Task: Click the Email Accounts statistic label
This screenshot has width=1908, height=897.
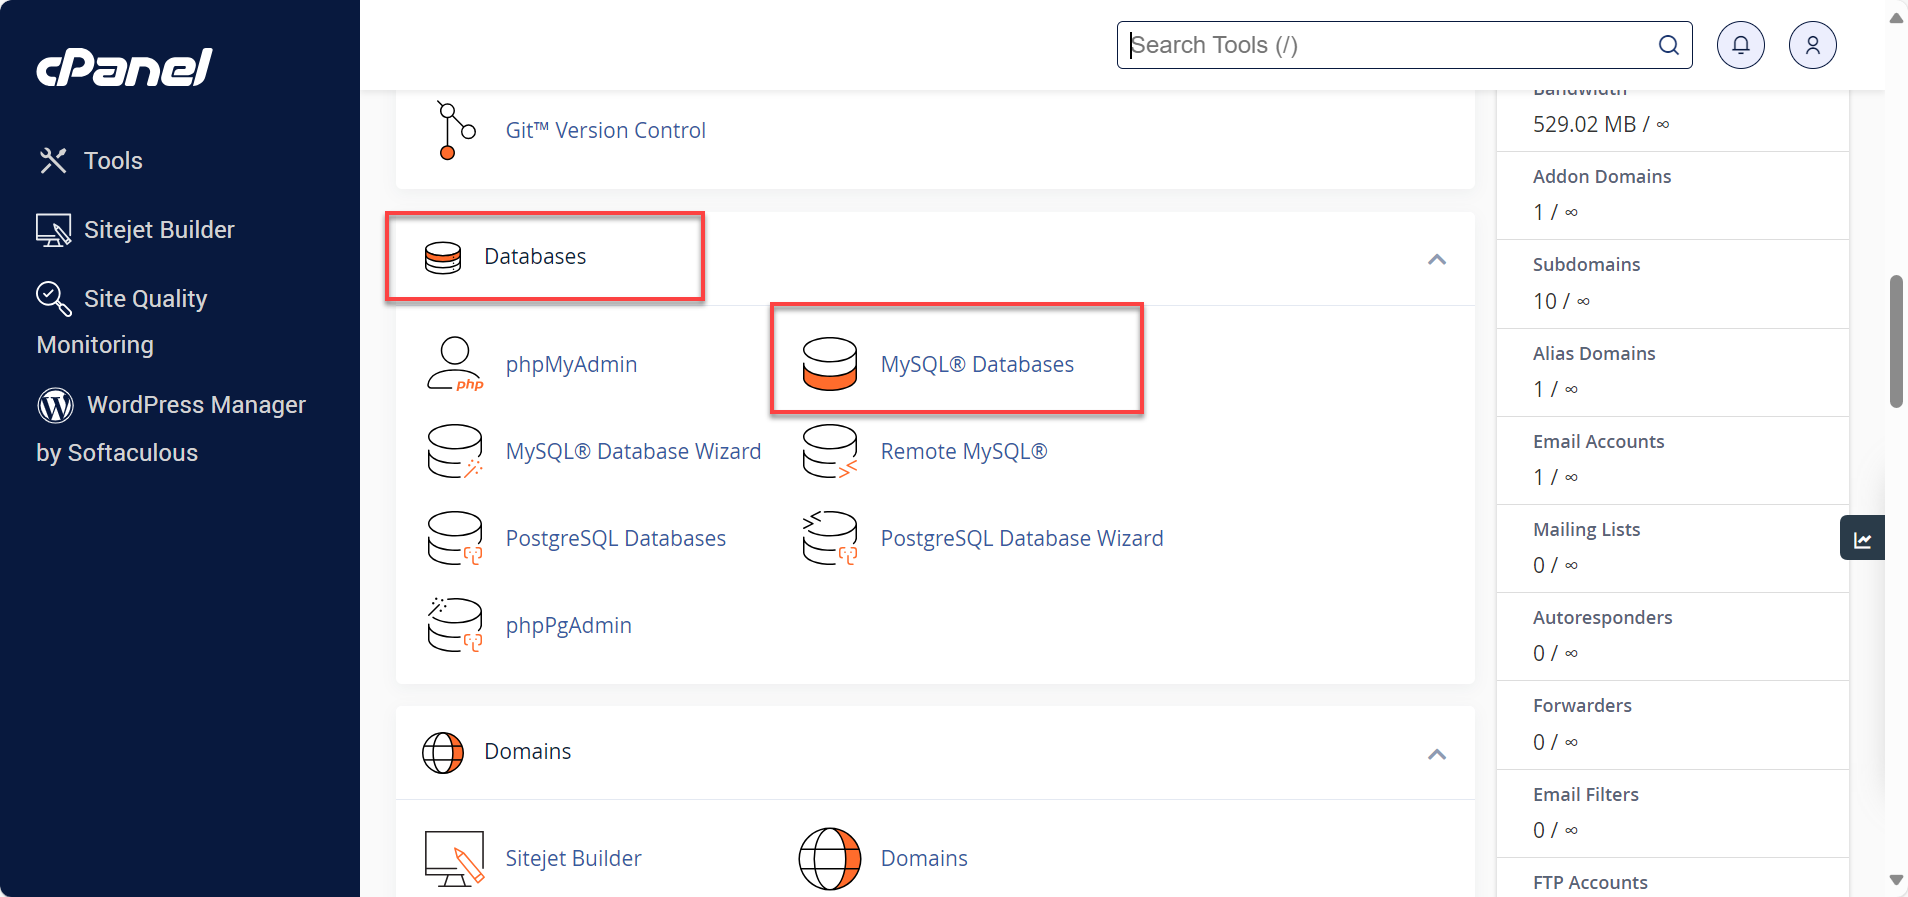Action: point(1598,441)
